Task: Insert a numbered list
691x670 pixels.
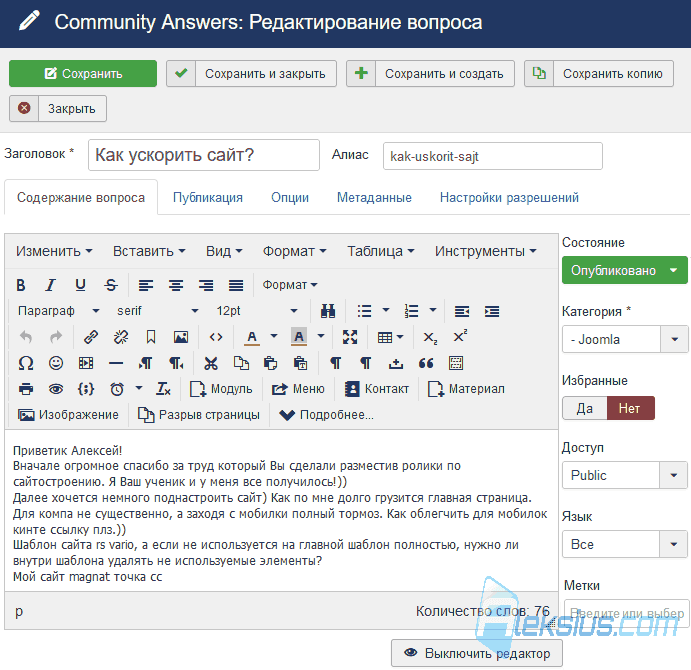Action: pyautogui.click(x=411, y=311)
